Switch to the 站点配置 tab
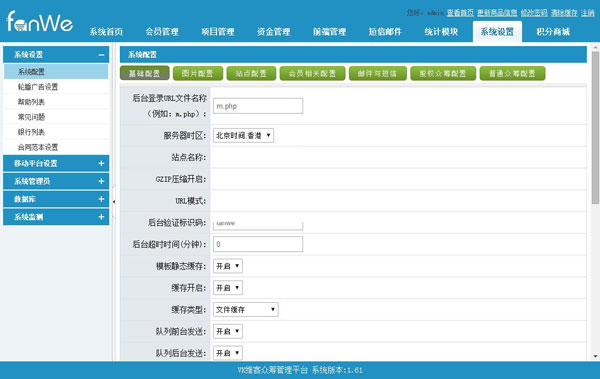The image size is (600, 379). pos(251,73)
